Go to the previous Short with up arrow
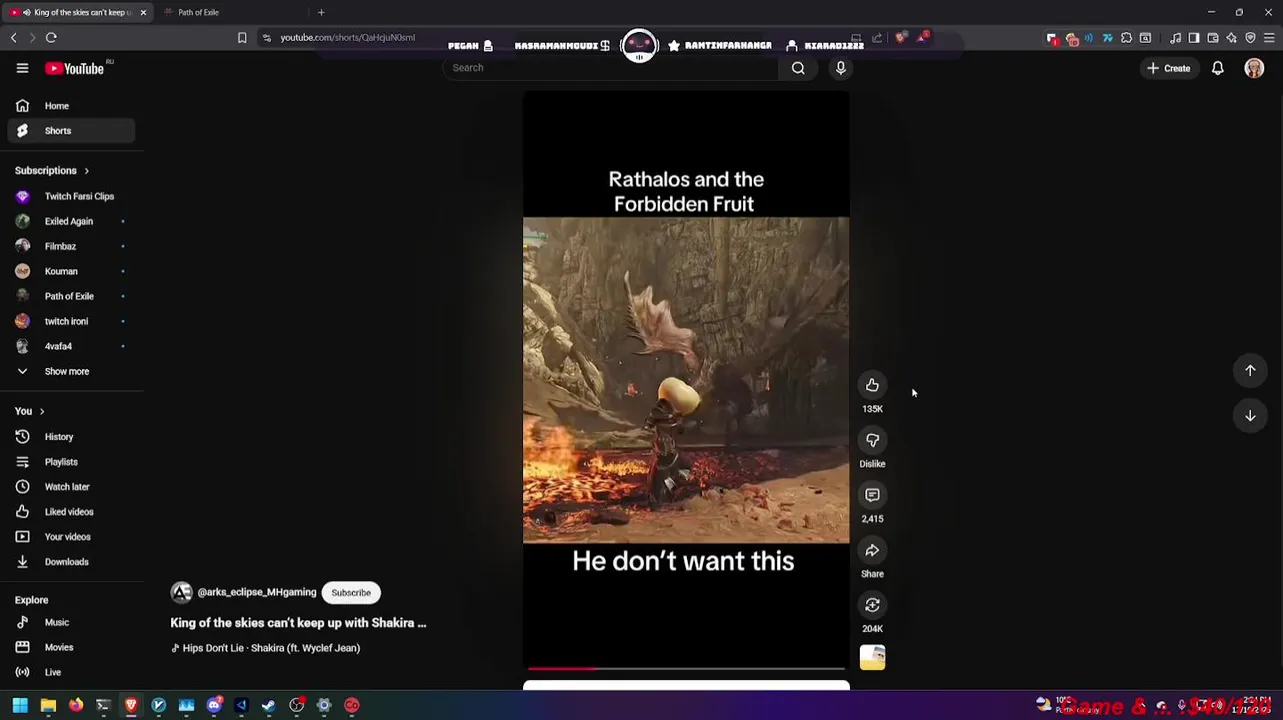The width and height of the screenshot is (1283, 720). (x=1250, y=371)
